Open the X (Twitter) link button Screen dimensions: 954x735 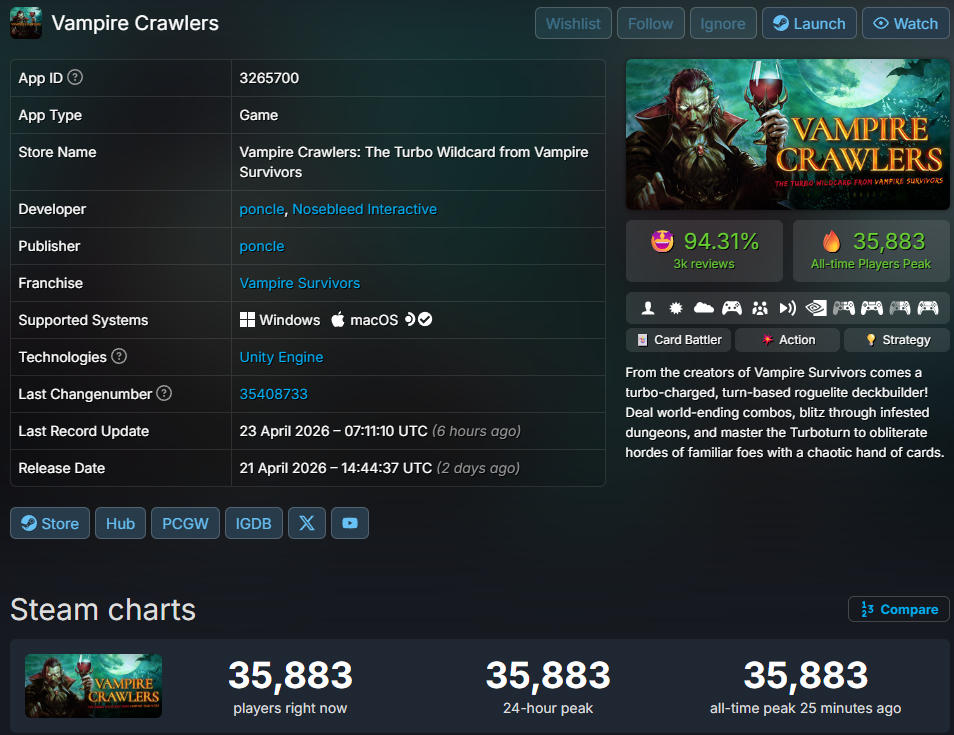pos(307,523)
